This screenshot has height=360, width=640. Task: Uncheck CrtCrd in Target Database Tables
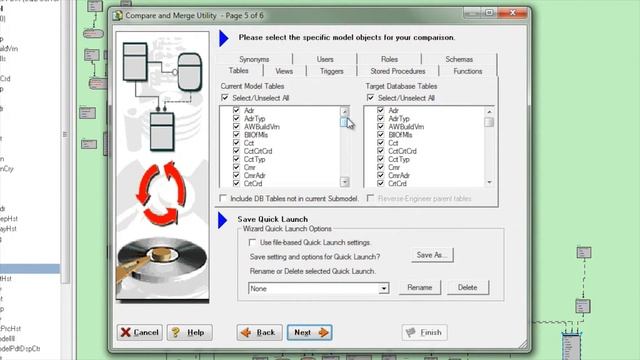(x=380, y=184)
